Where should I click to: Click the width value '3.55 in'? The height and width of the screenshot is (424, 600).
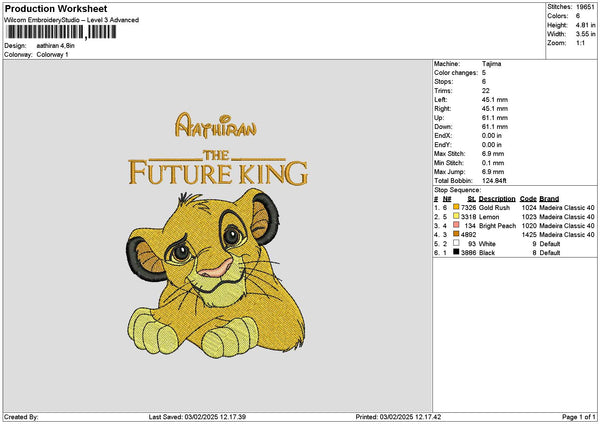[x=585, y=34]
